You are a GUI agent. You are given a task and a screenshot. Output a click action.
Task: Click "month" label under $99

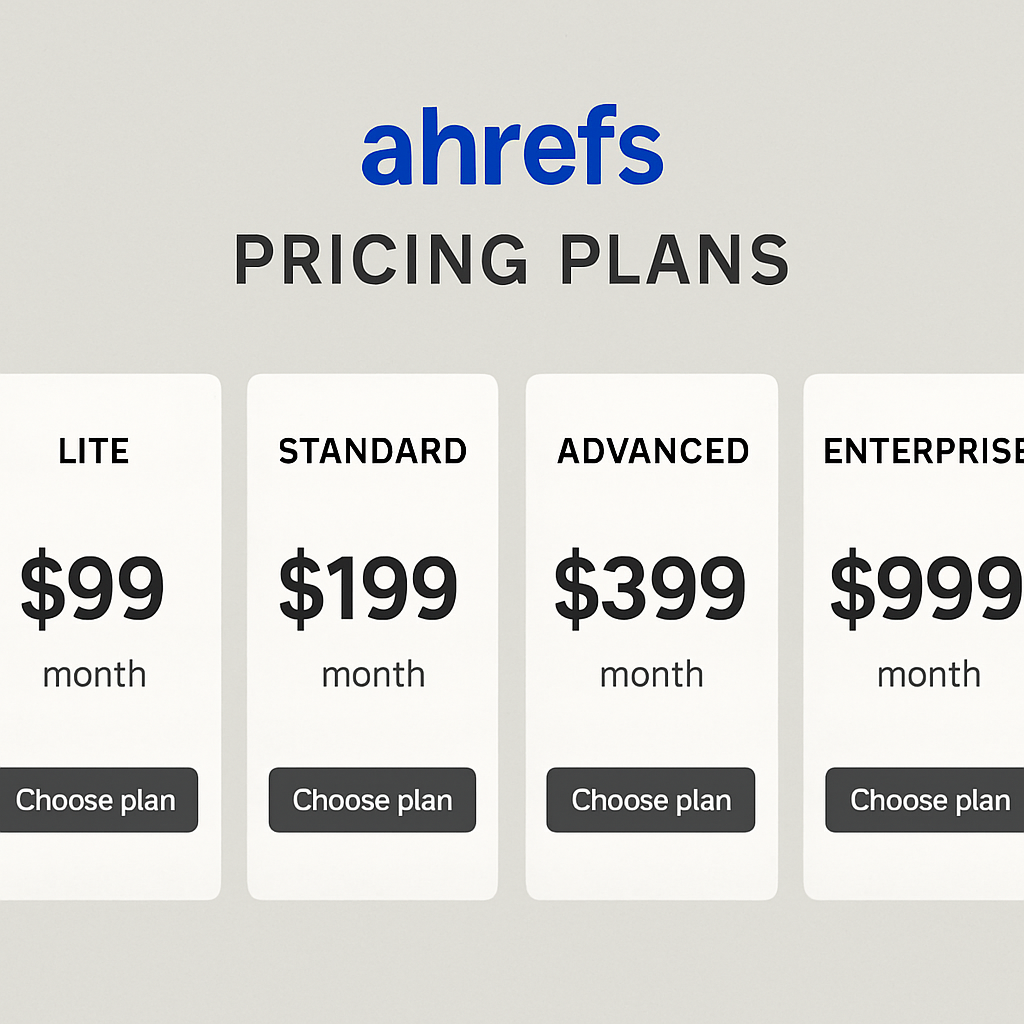[95, 675]
